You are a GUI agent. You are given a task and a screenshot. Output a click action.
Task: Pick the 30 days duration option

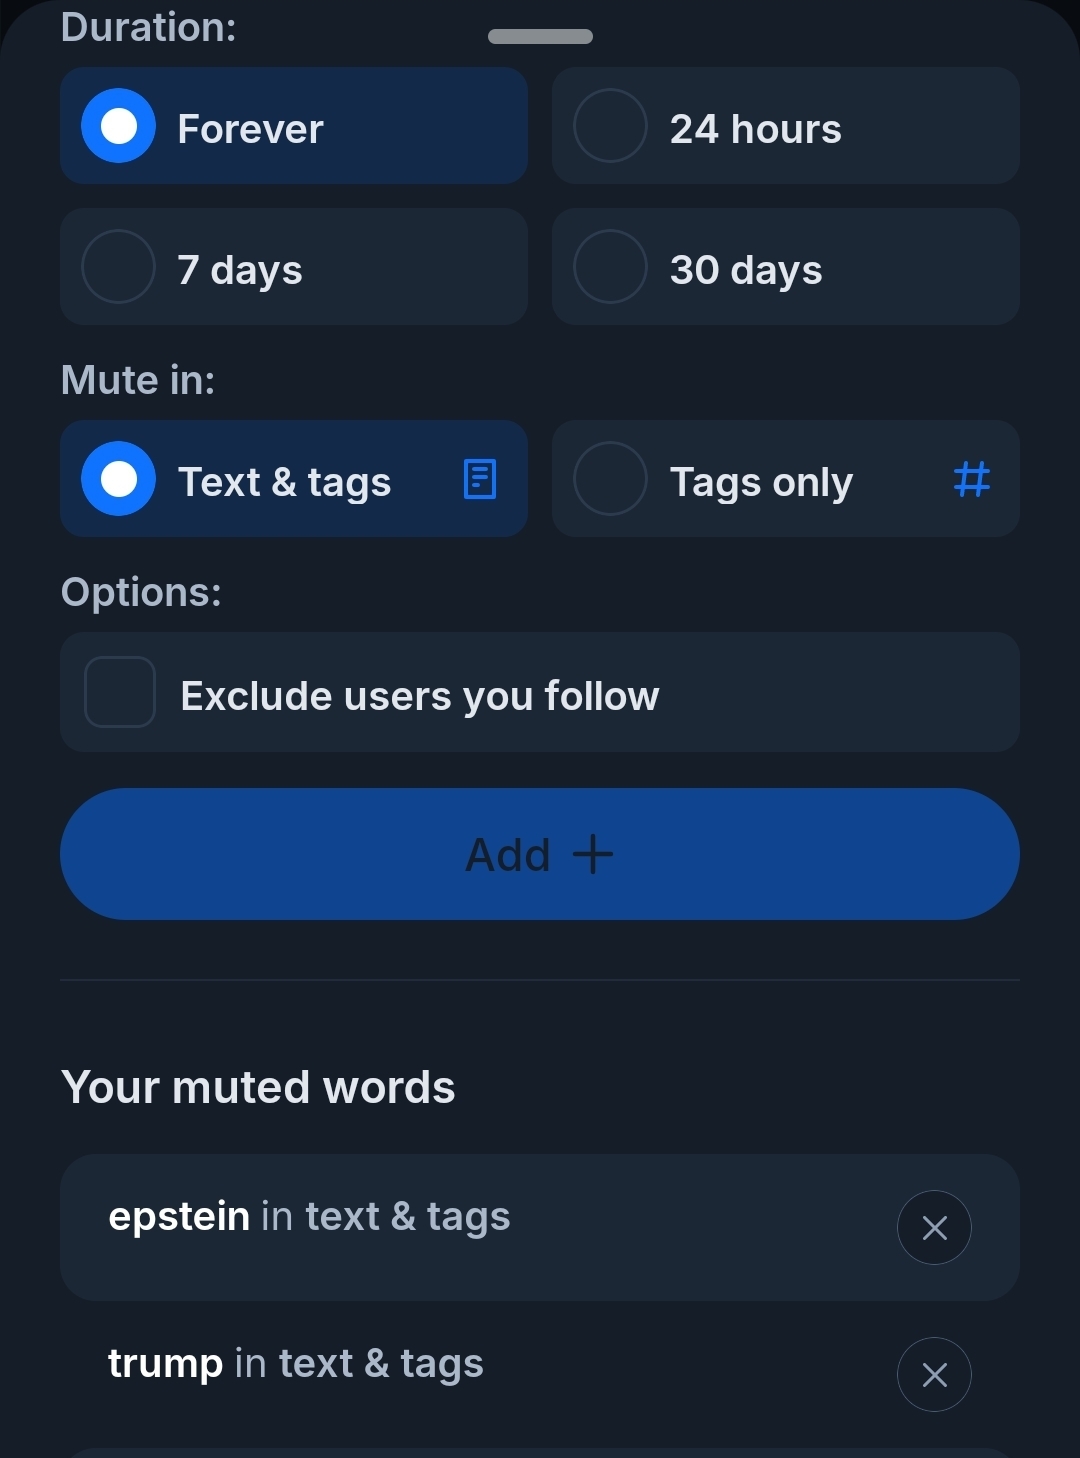610,267
